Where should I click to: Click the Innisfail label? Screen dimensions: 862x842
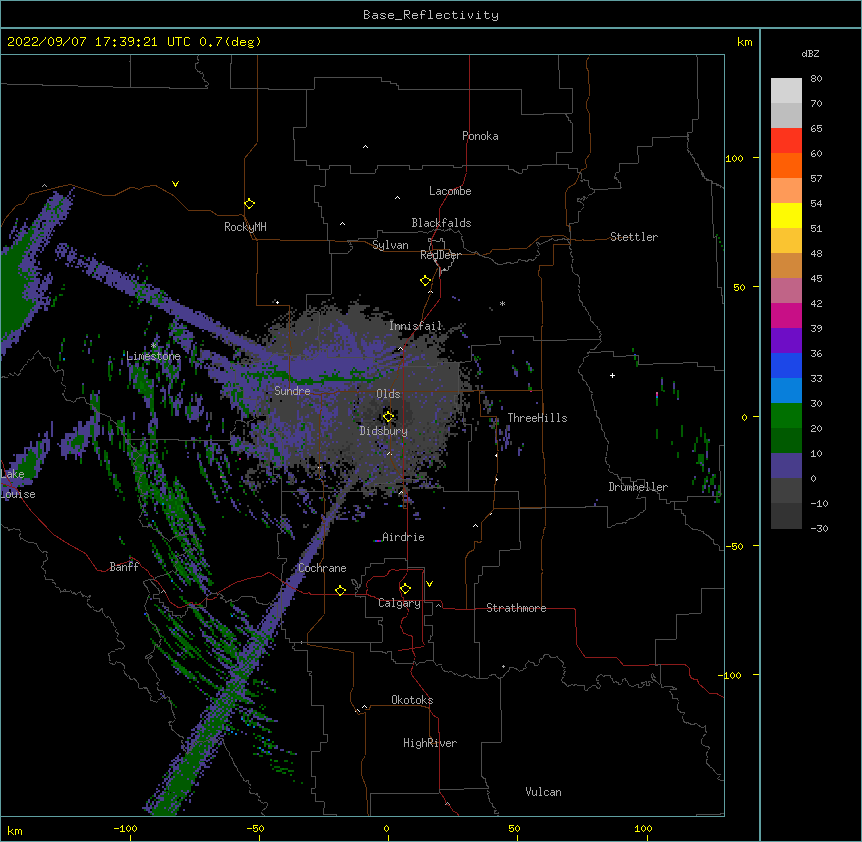tap(416, 326)
